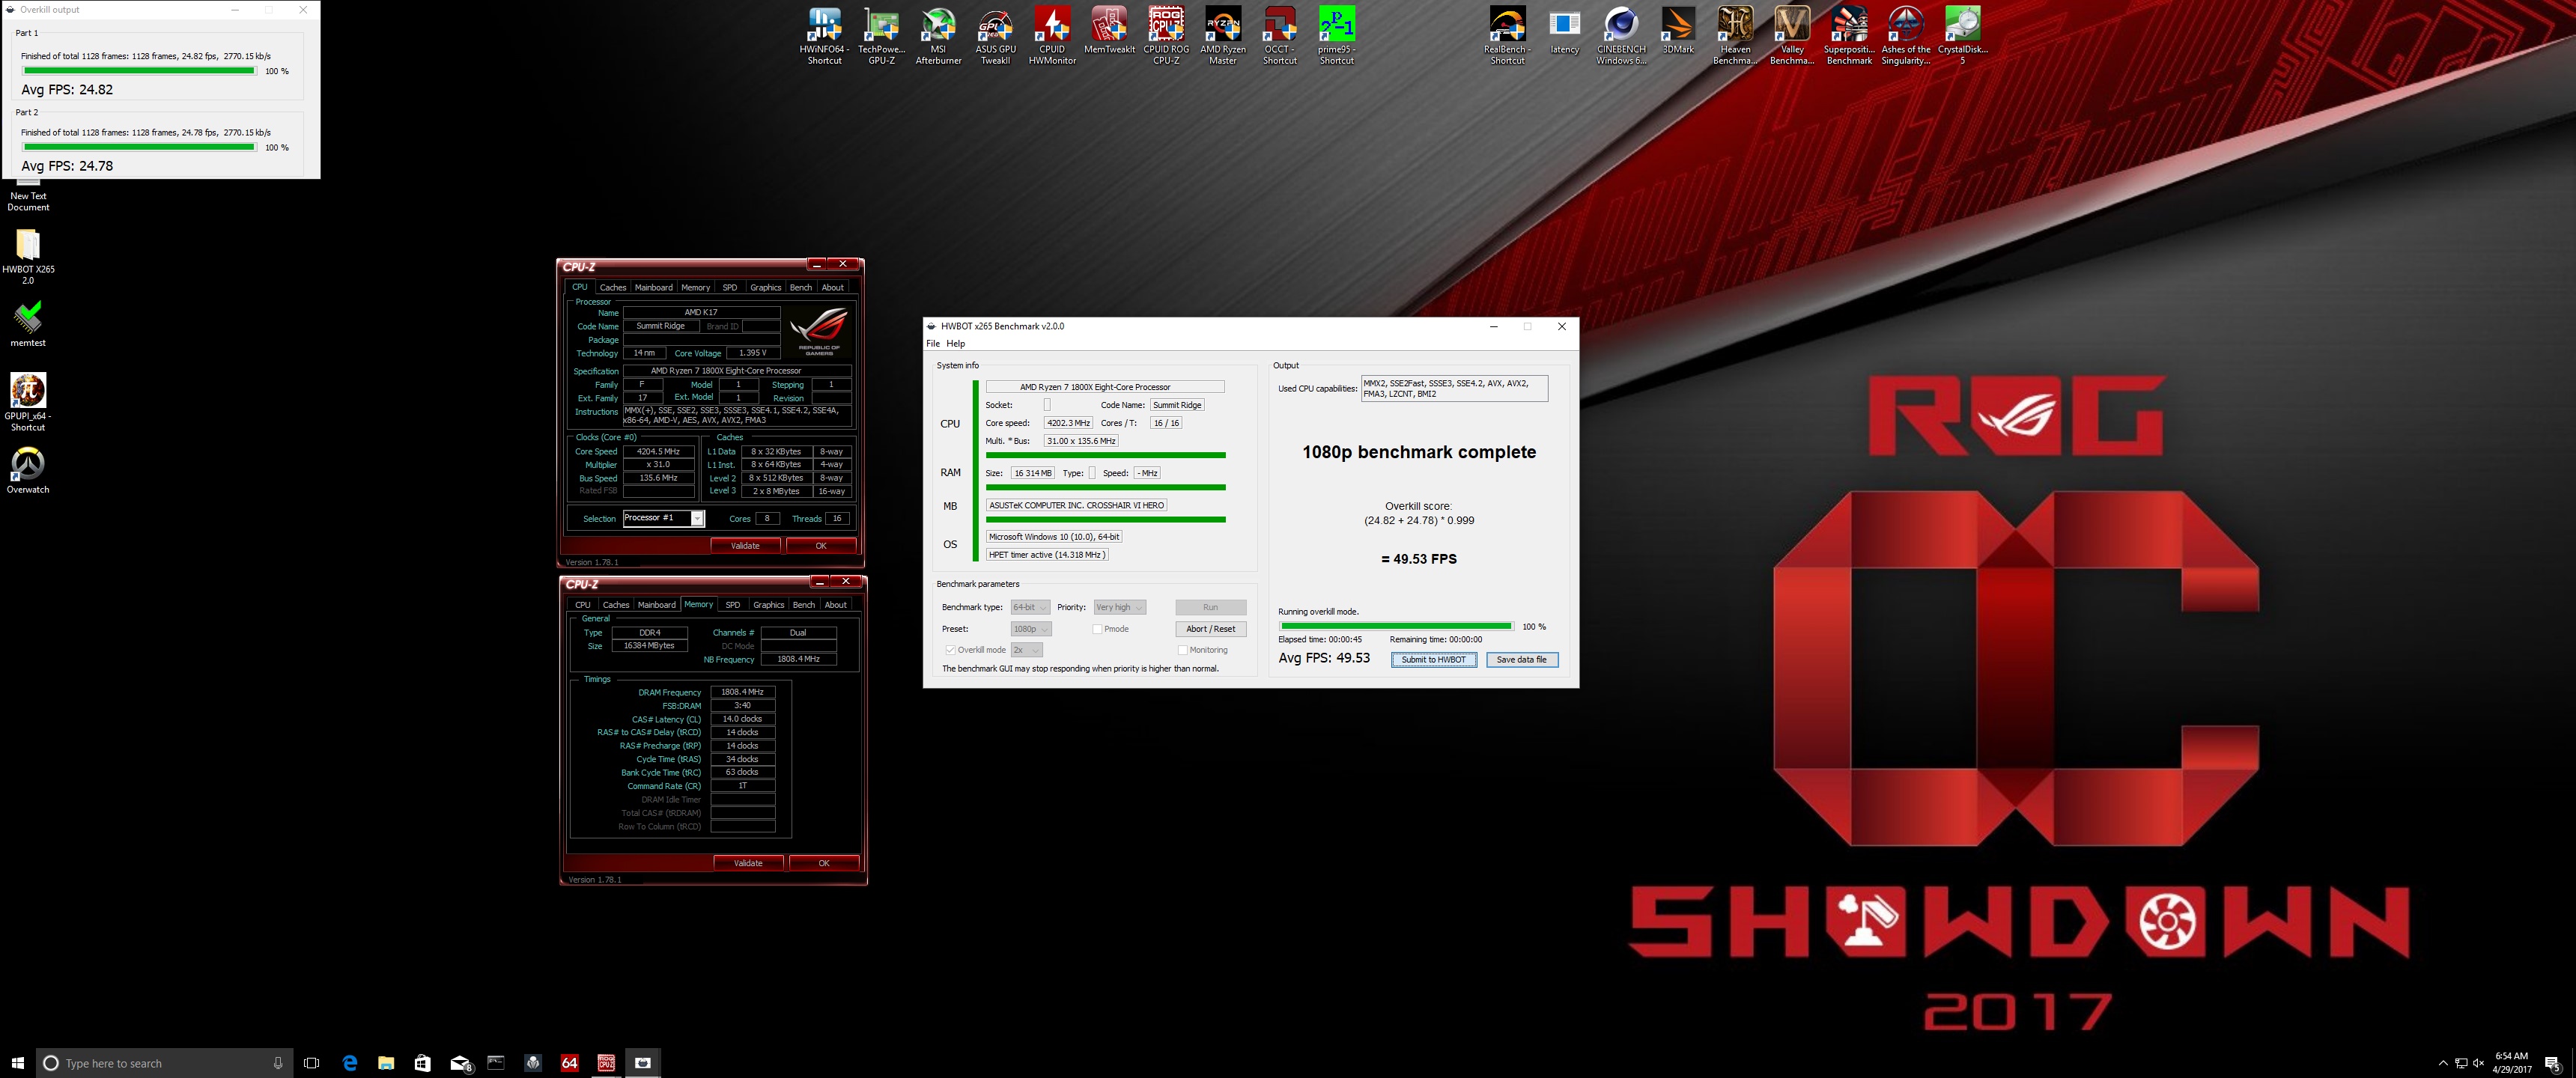Toggle the Pmode checkbox
The height and width of the screenshot is (1078, 2576).
pyautogui.click(x=1097, y=629)
